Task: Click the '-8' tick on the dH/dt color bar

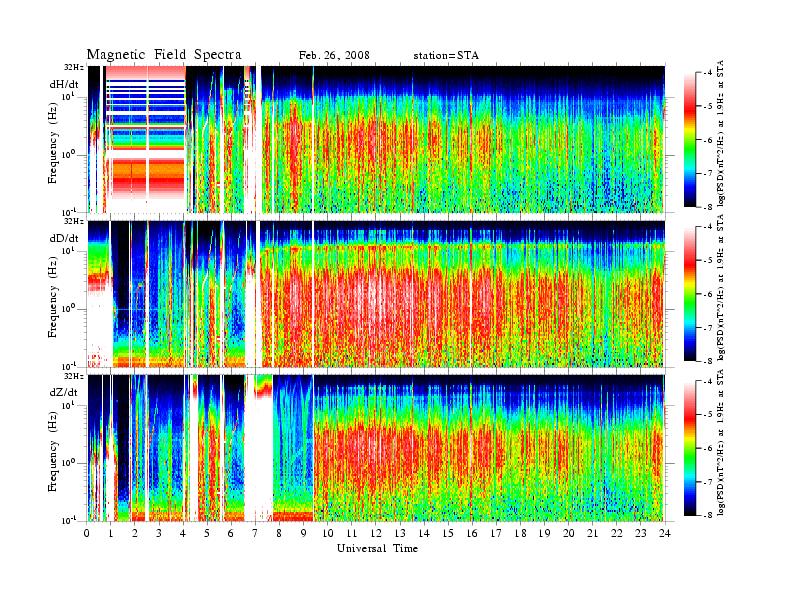Action: [708, 207]
